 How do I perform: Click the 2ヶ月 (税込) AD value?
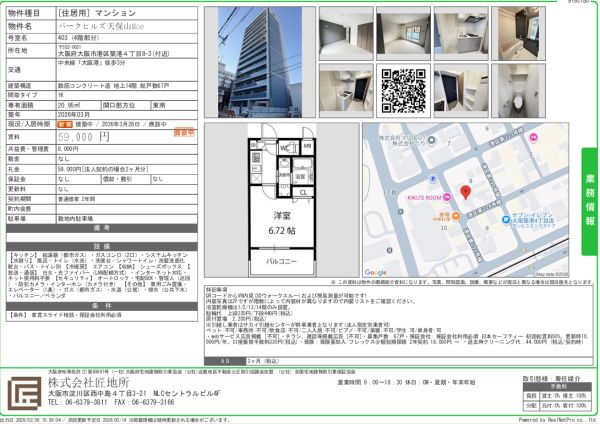pyautogui.click(x=263, y=361)
